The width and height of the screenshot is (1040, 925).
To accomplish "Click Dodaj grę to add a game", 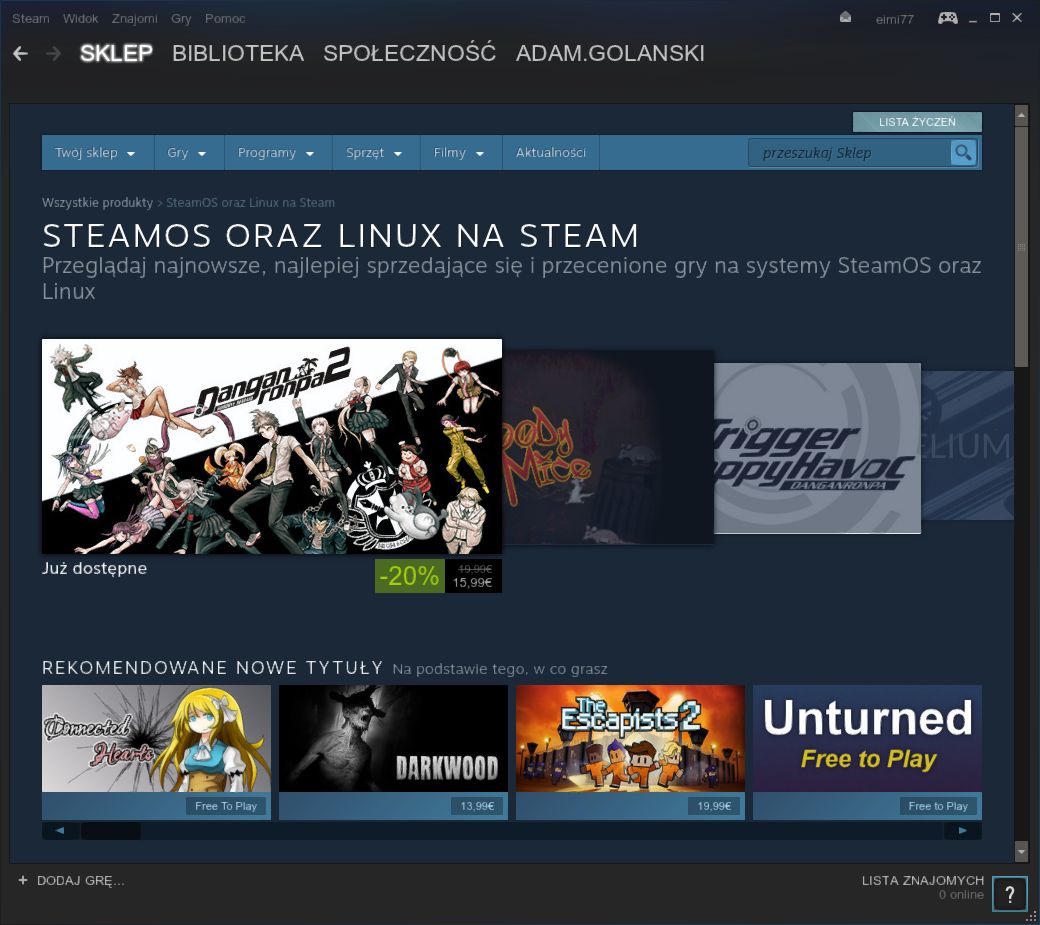I will point(80,881).
